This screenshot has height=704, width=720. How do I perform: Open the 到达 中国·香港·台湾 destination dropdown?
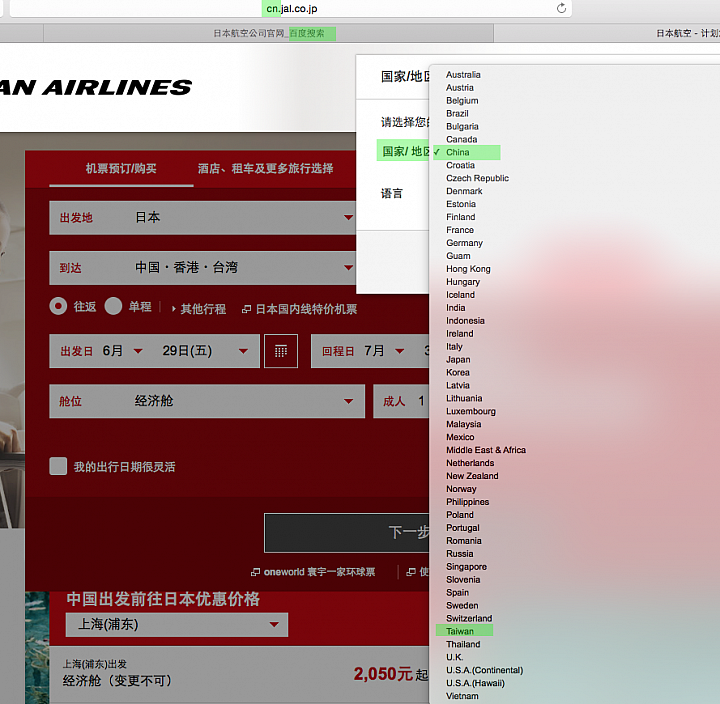point(202,268)
